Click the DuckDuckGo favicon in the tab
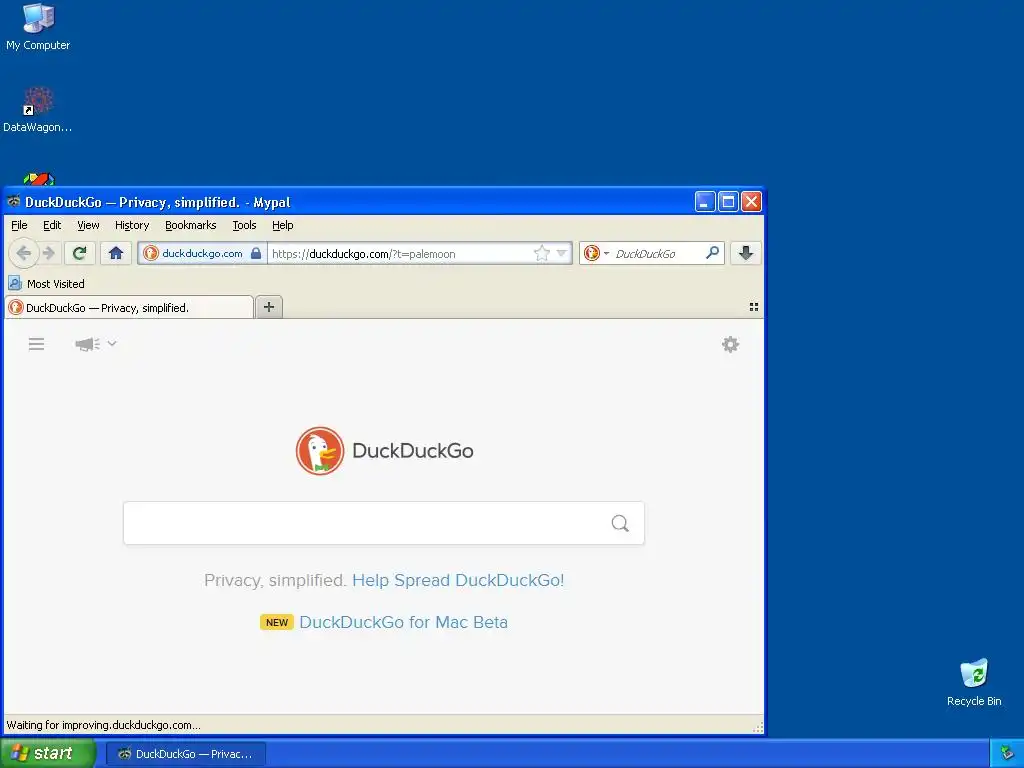Image resolution: width=1024 pixels, height=768 pixels. click(16, 308)
